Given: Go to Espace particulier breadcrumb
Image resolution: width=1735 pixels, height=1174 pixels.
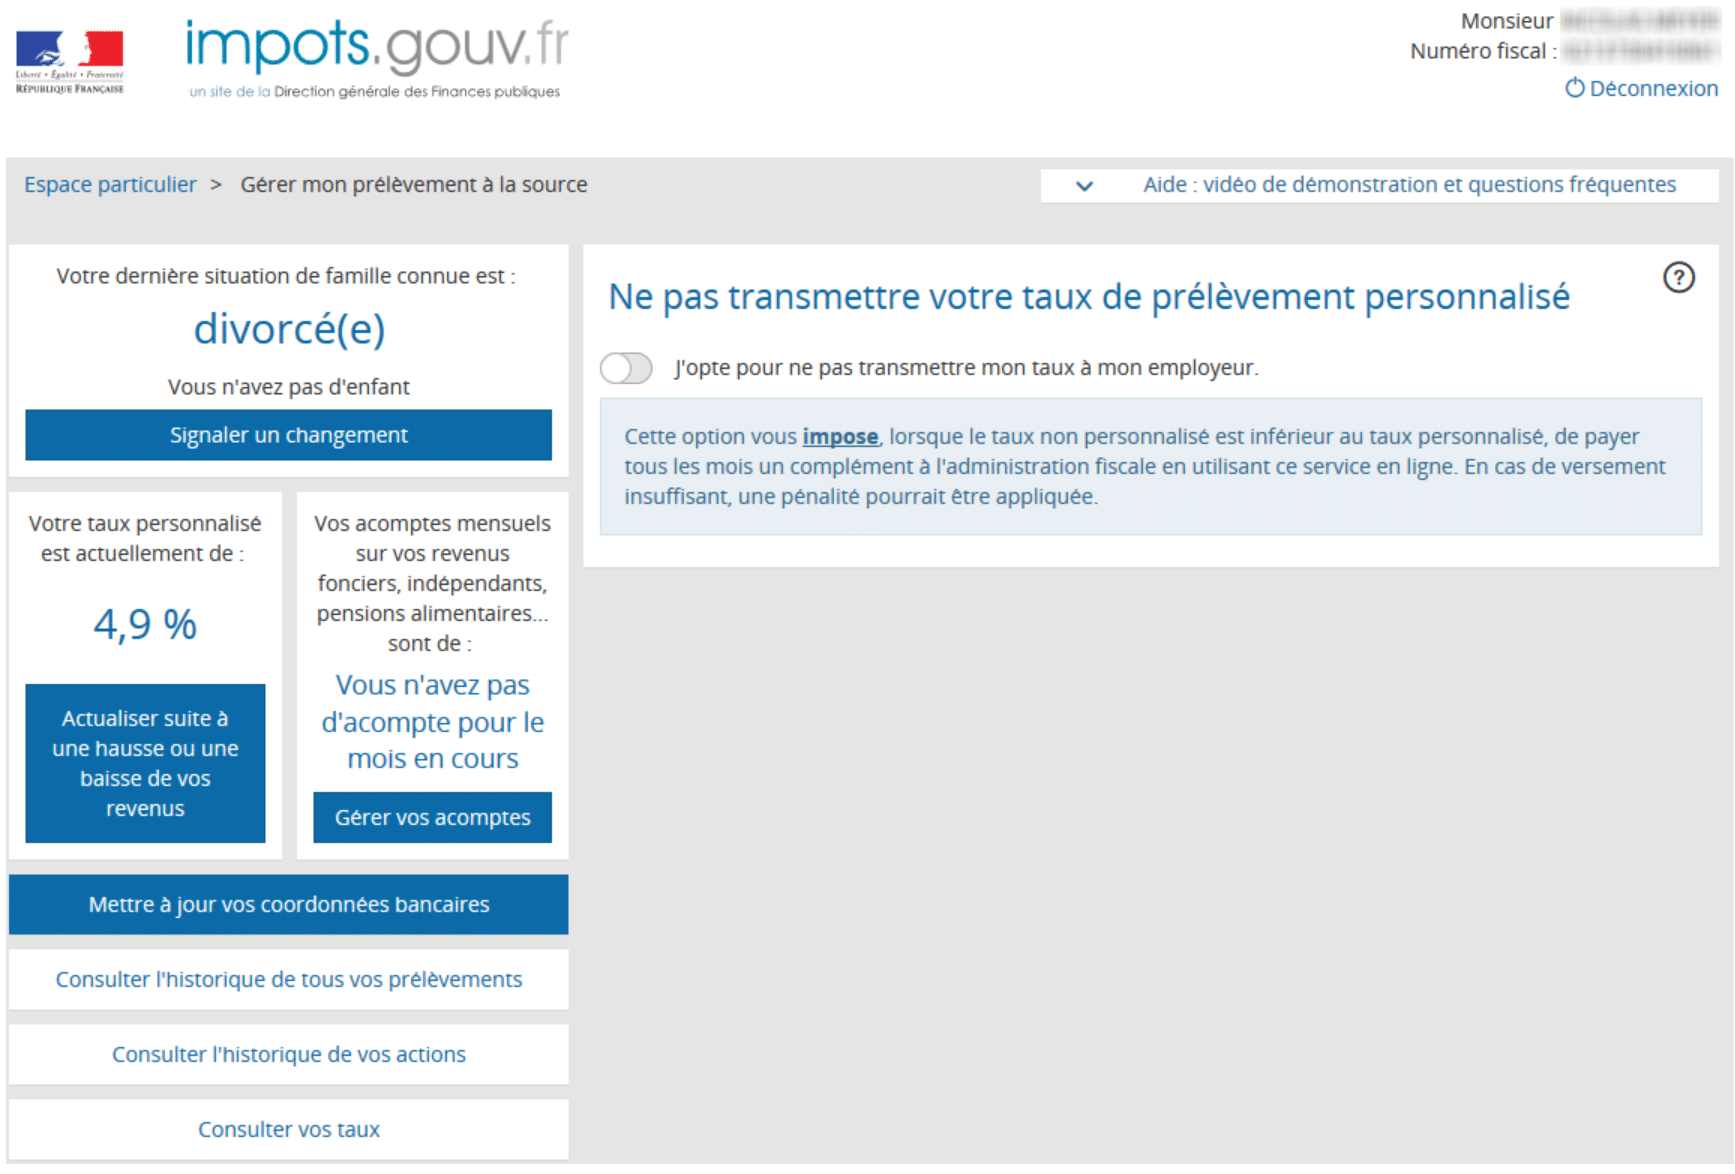Looking at the screenshot, I should (110, 185).
